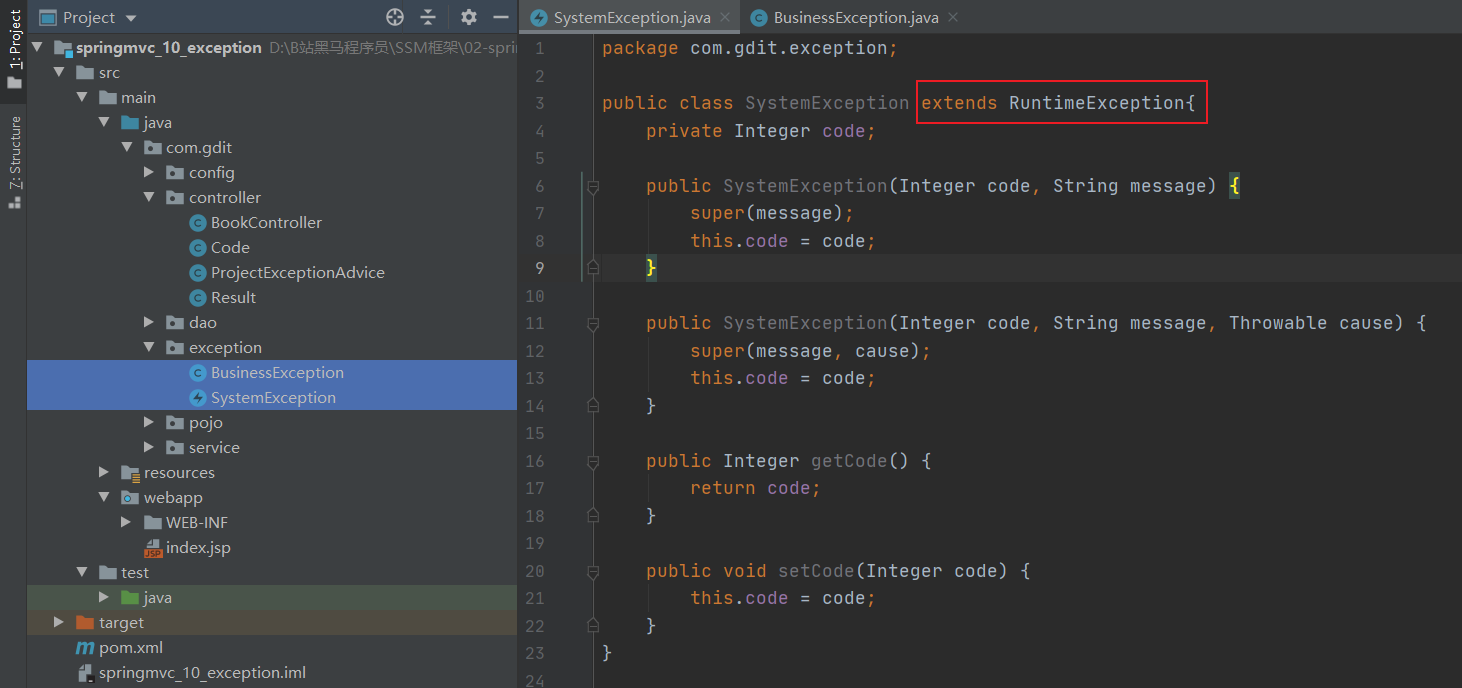Expand the pojo package

[149, 422]
